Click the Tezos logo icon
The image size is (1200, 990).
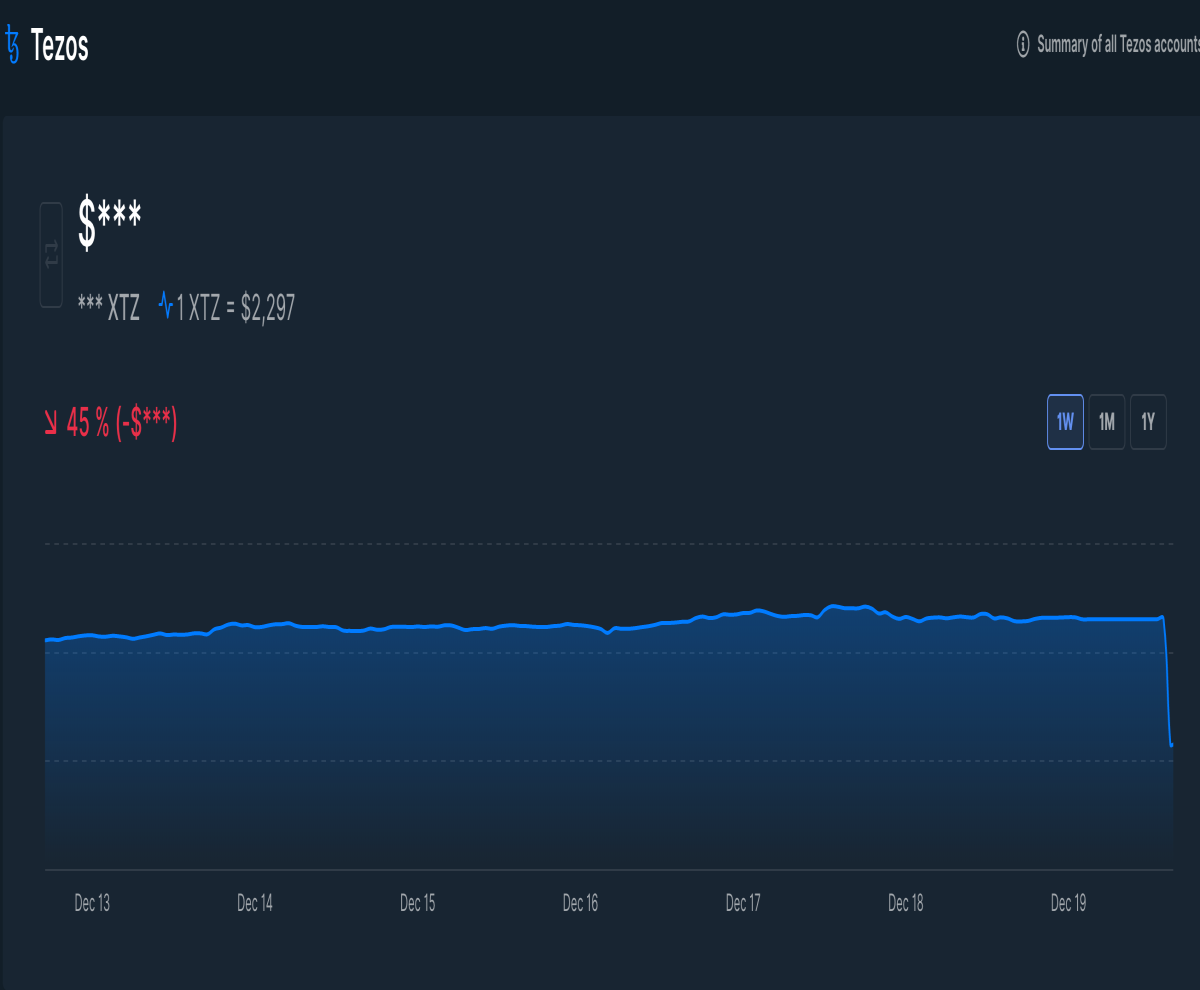point(13,45)
